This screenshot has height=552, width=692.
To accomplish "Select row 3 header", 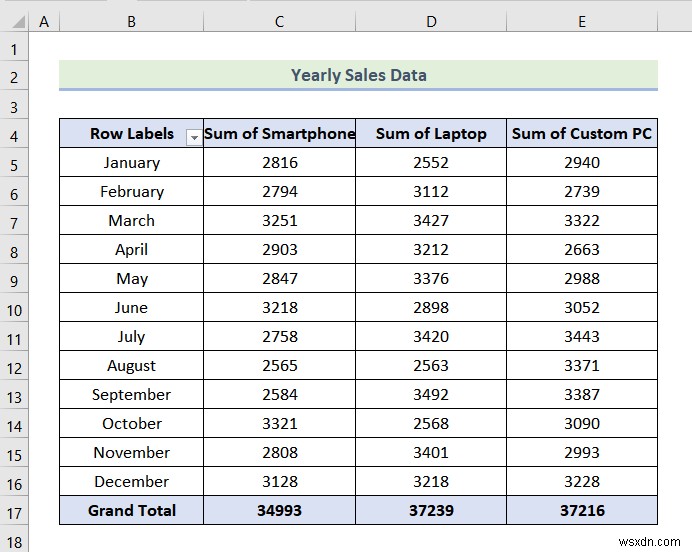I will coord(14,107).
